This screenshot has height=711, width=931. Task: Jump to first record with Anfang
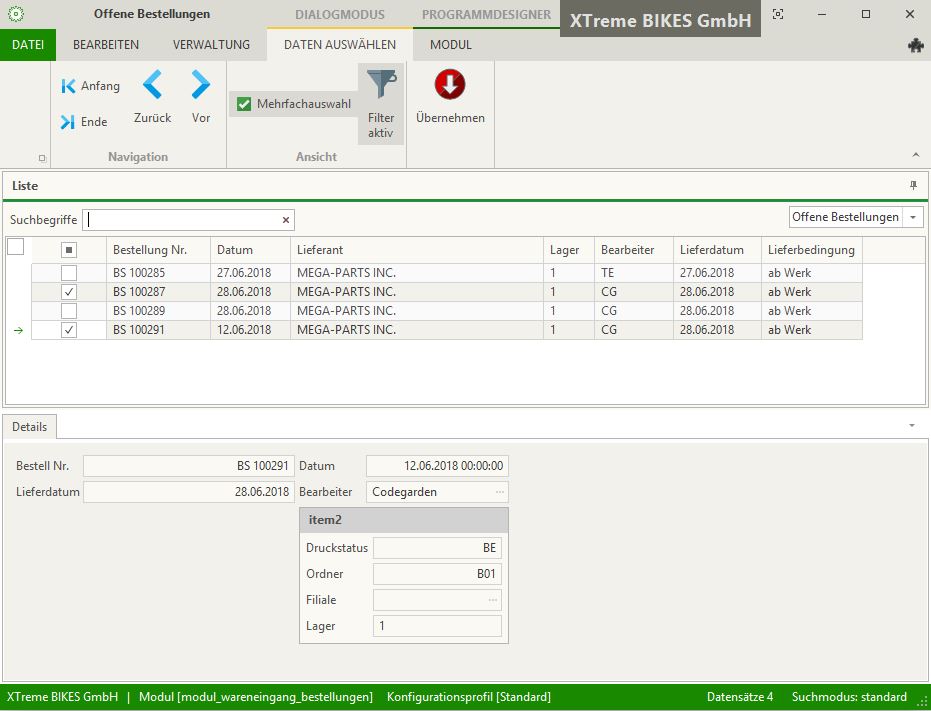[90, 87]
